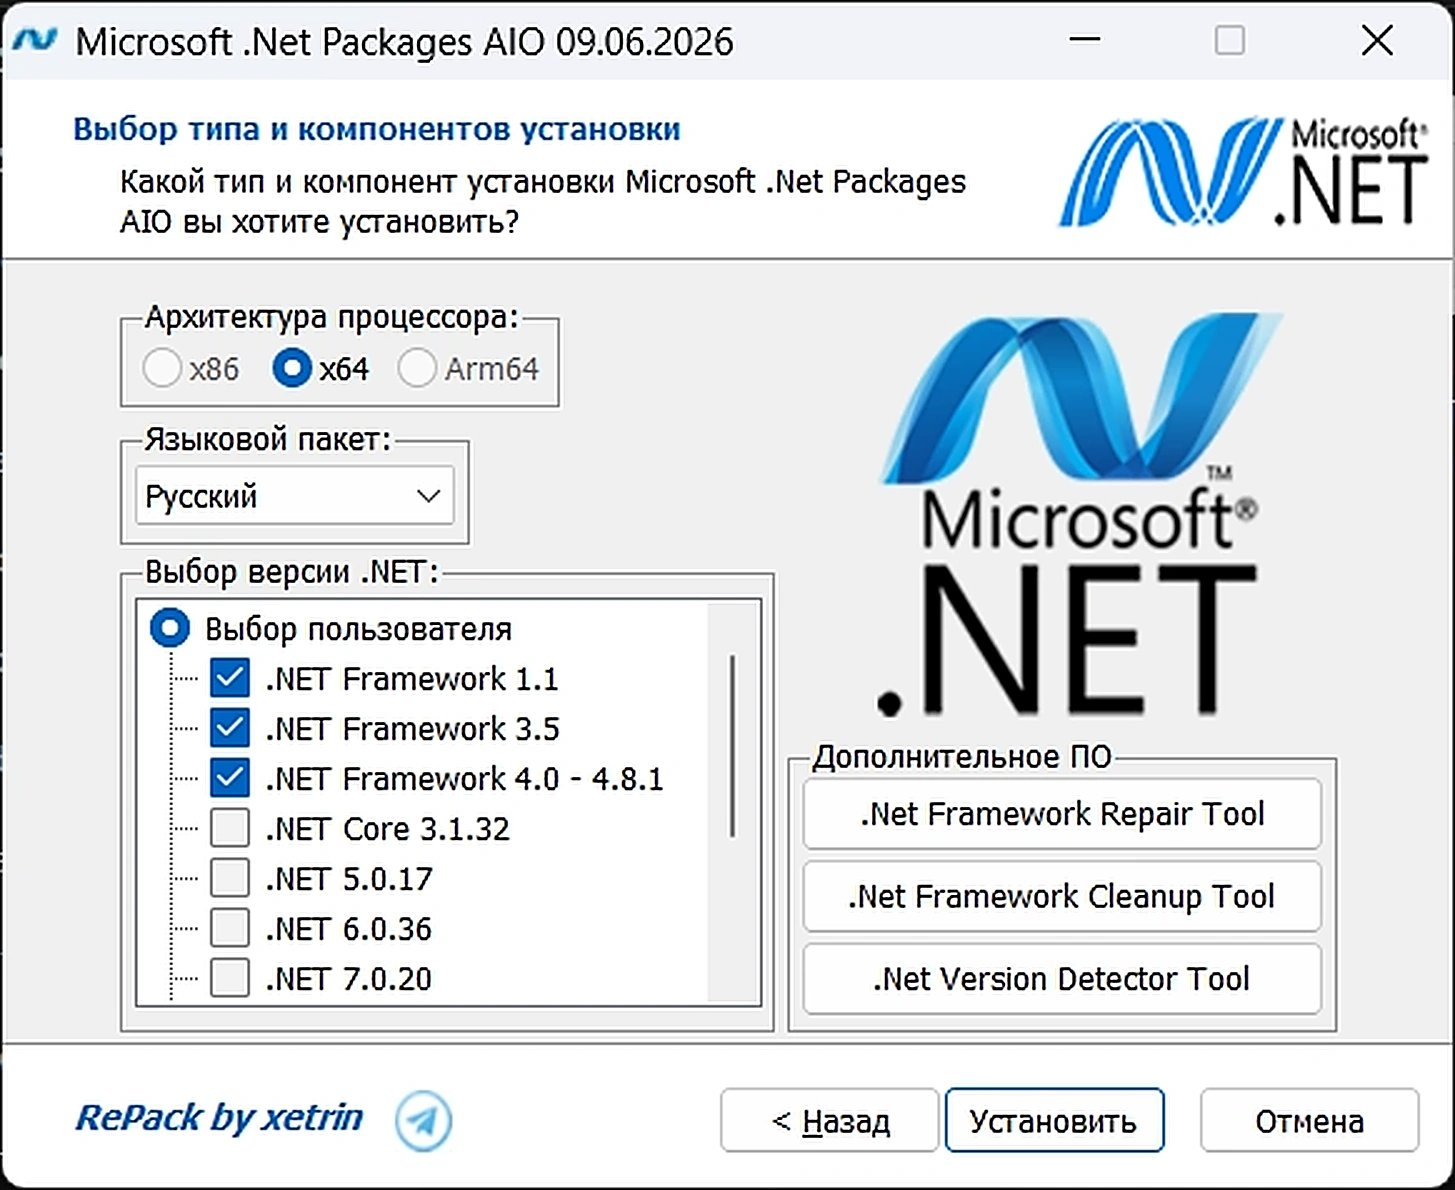Go back with the Назад button

(829, 1121)
